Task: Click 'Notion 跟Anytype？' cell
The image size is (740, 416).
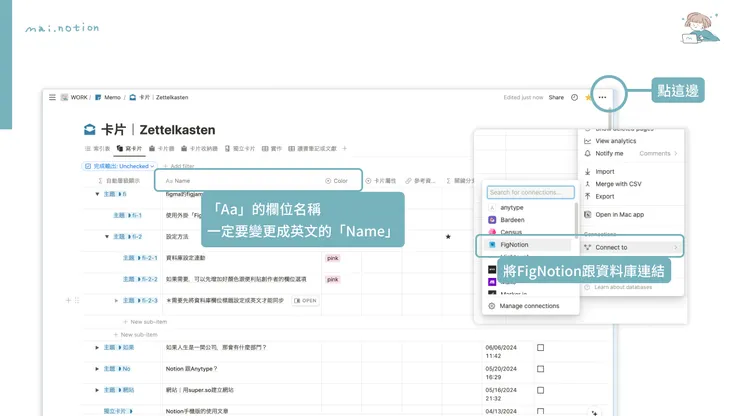Action: (192, 369)
